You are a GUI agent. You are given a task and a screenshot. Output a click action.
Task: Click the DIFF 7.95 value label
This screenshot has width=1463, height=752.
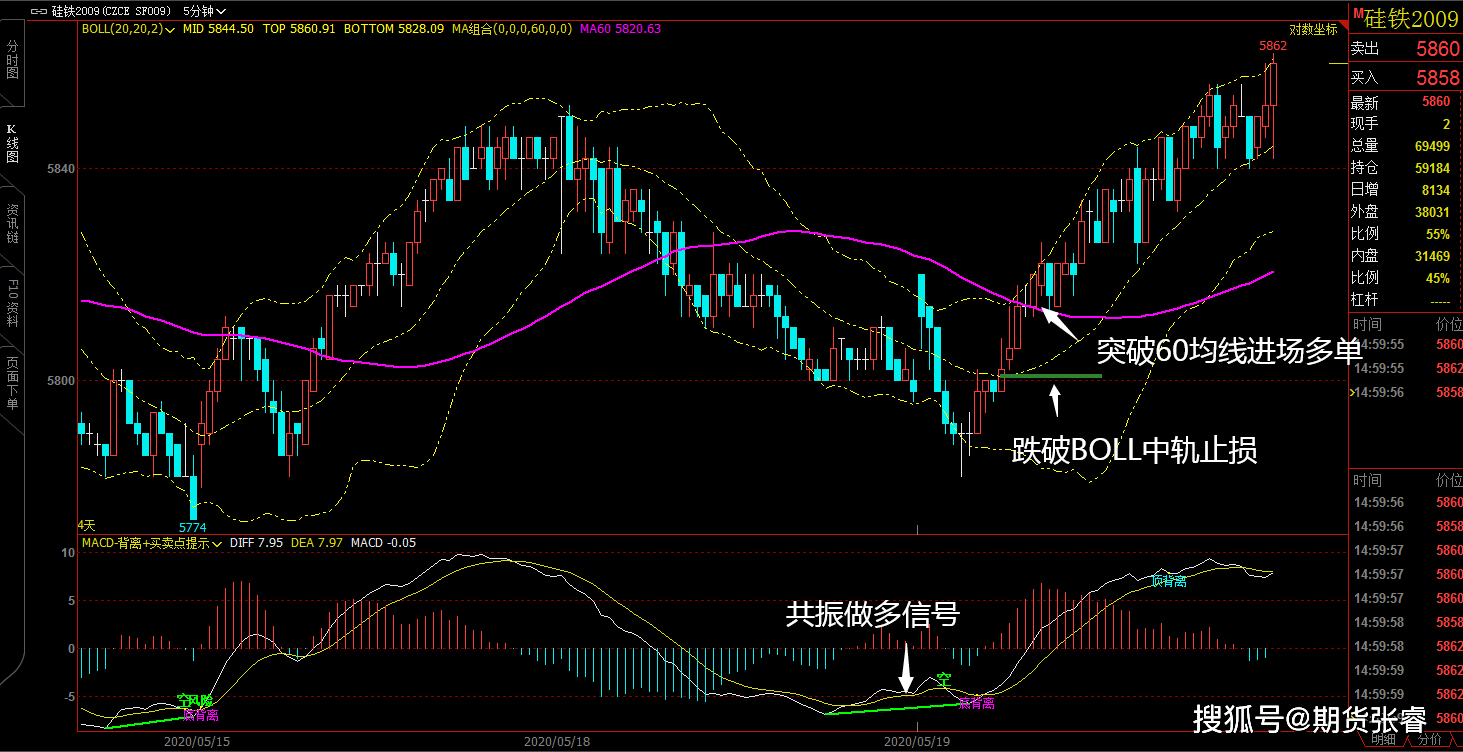[256, 543]
